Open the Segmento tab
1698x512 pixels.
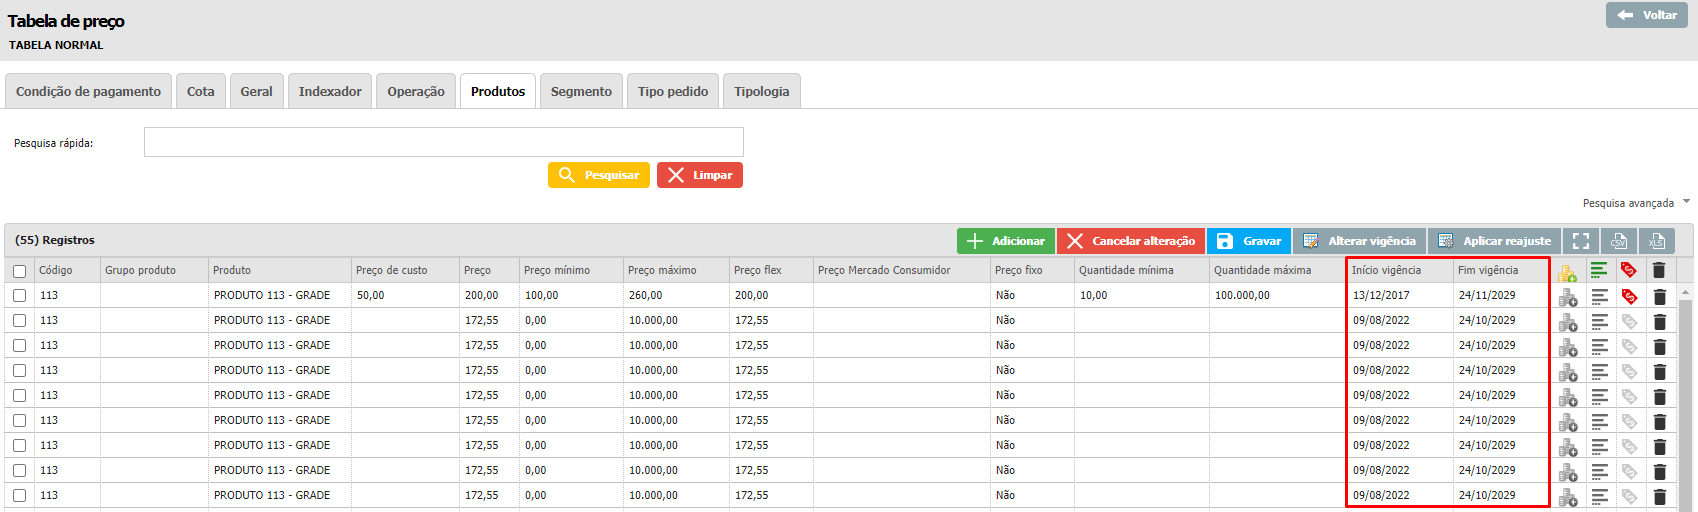point(581,91)
